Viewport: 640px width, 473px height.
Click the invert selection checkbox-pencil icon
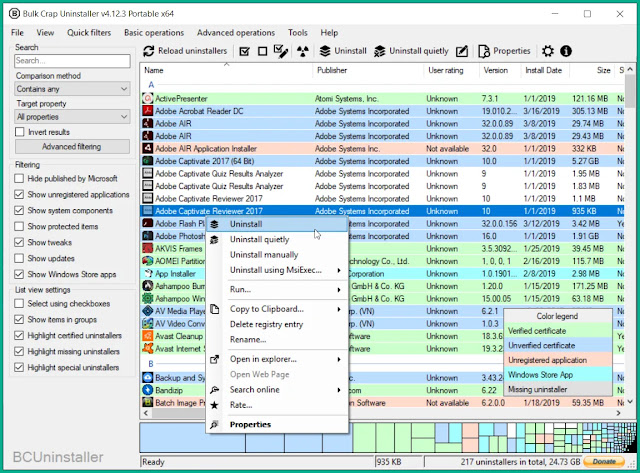pos(281,51)
